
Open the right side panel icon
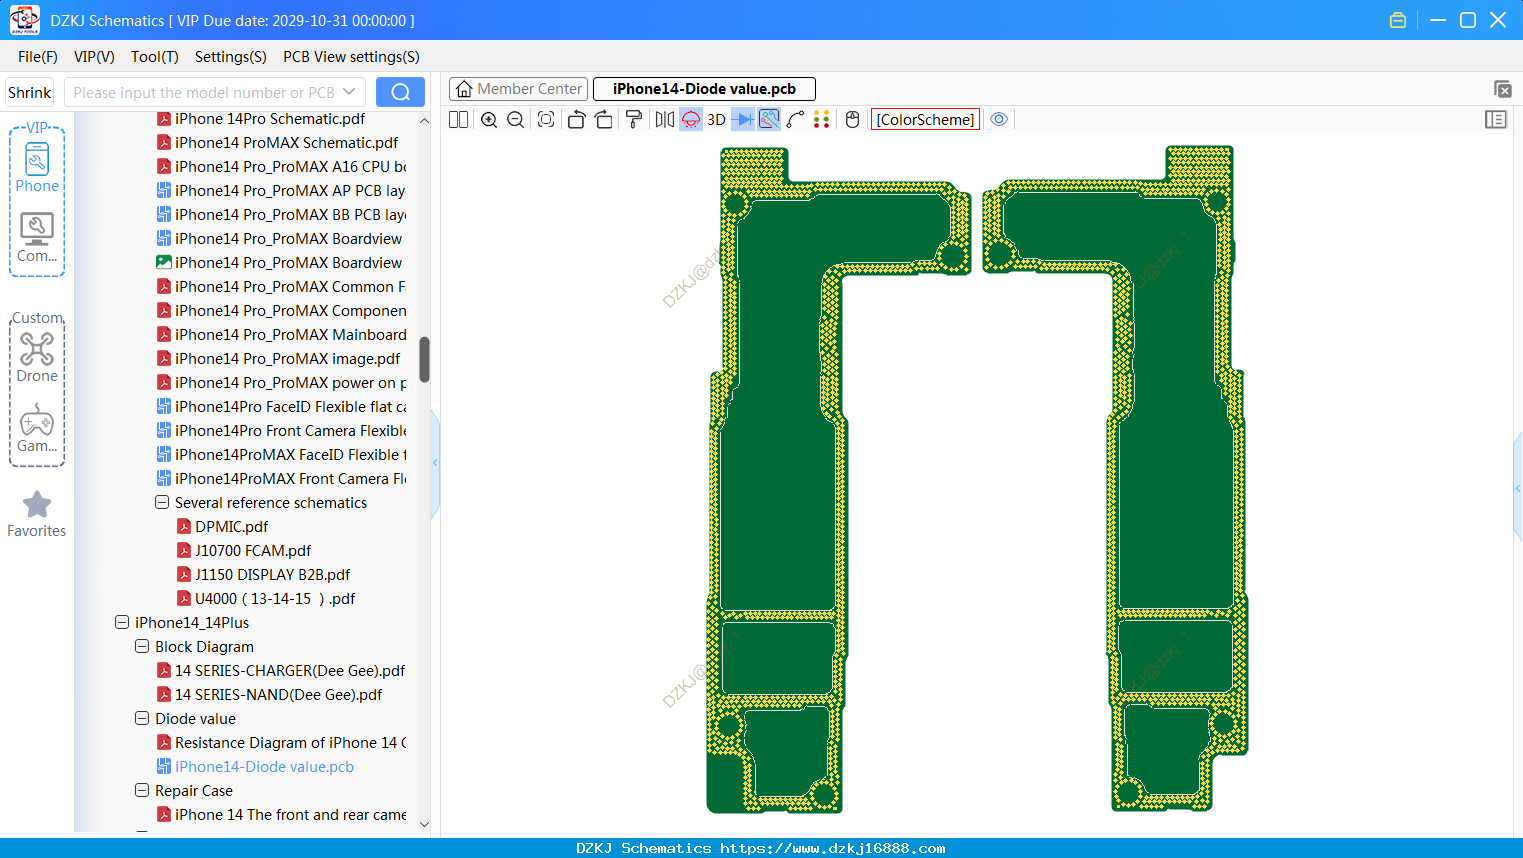(1496, 120)
